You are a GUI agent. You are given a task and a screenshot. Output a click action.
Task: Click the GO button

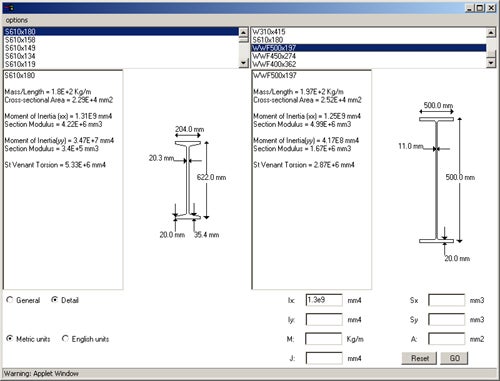pos(454,358)
